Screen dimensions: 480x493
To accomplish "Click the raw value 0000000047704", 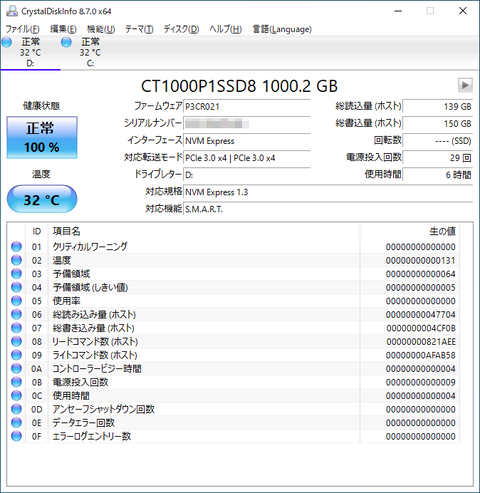I will point(421,314).
